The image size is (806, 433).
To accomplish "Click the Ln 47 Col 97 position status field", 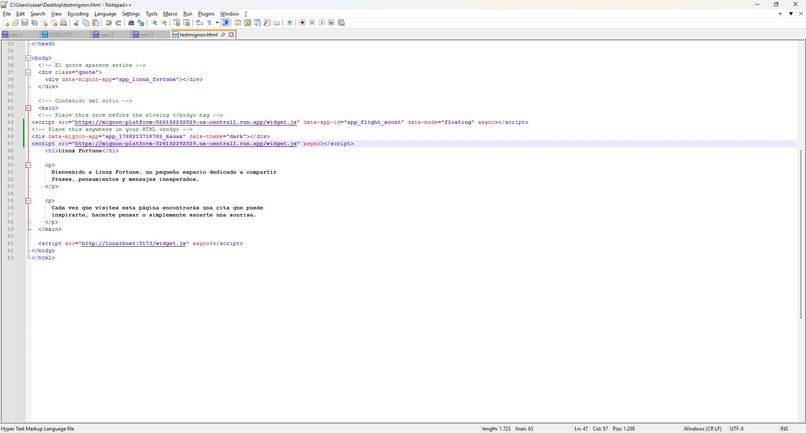I will point(604,428).
